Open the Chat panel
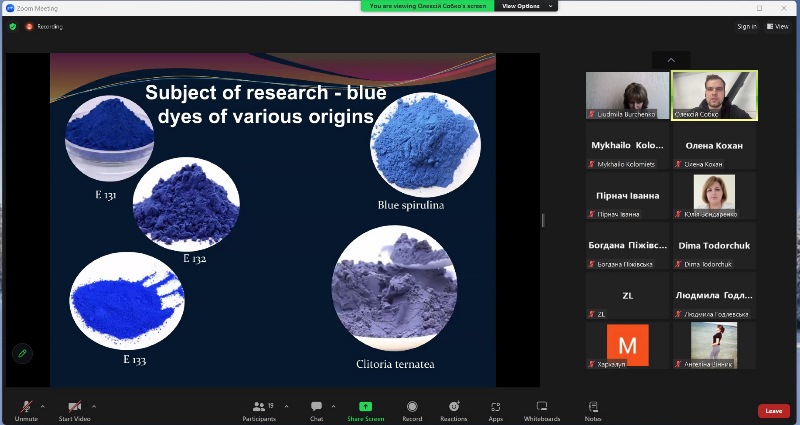This screenshot has width=800, height=425. click(316, 408)
